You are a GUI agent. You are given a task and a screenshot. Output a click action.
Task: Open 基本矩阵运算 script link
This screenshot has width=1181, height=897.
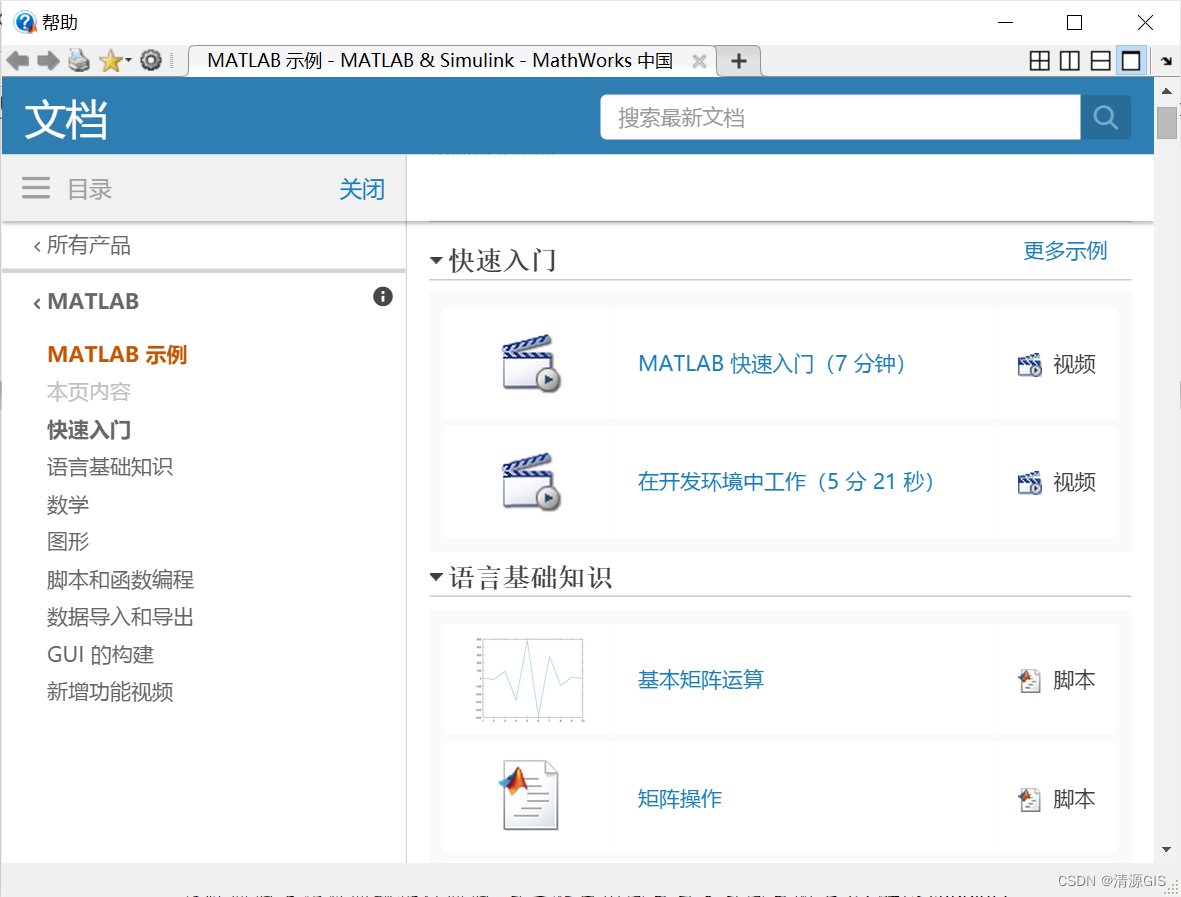(x=700, y=680)
